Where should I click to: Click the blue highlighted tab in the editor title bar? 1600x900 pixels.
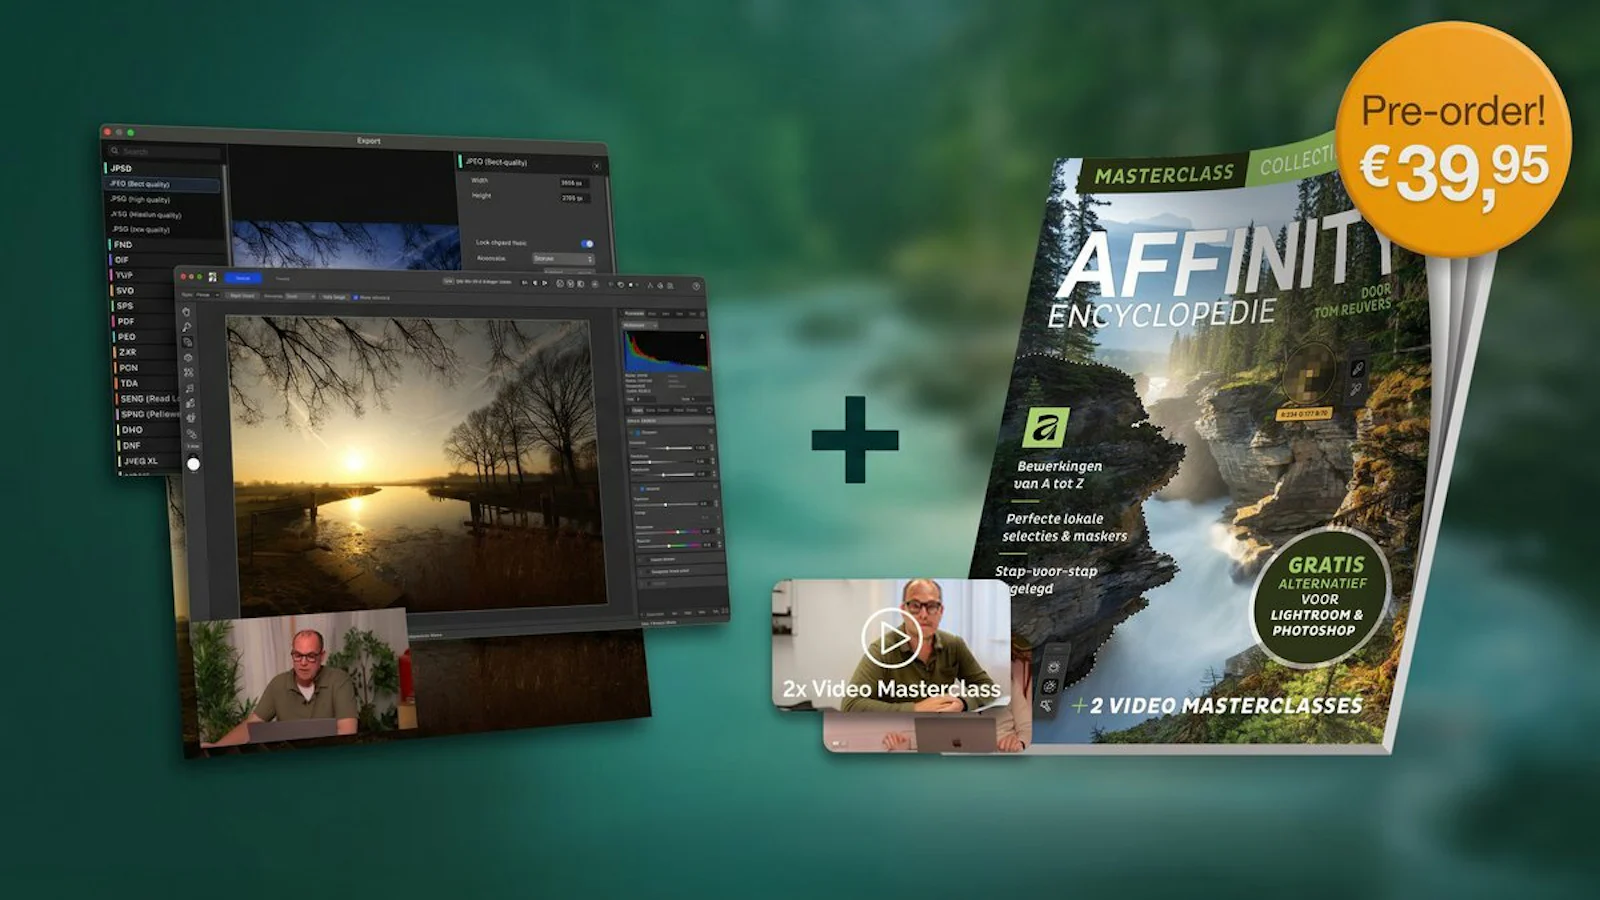click(x=242, y=278)
